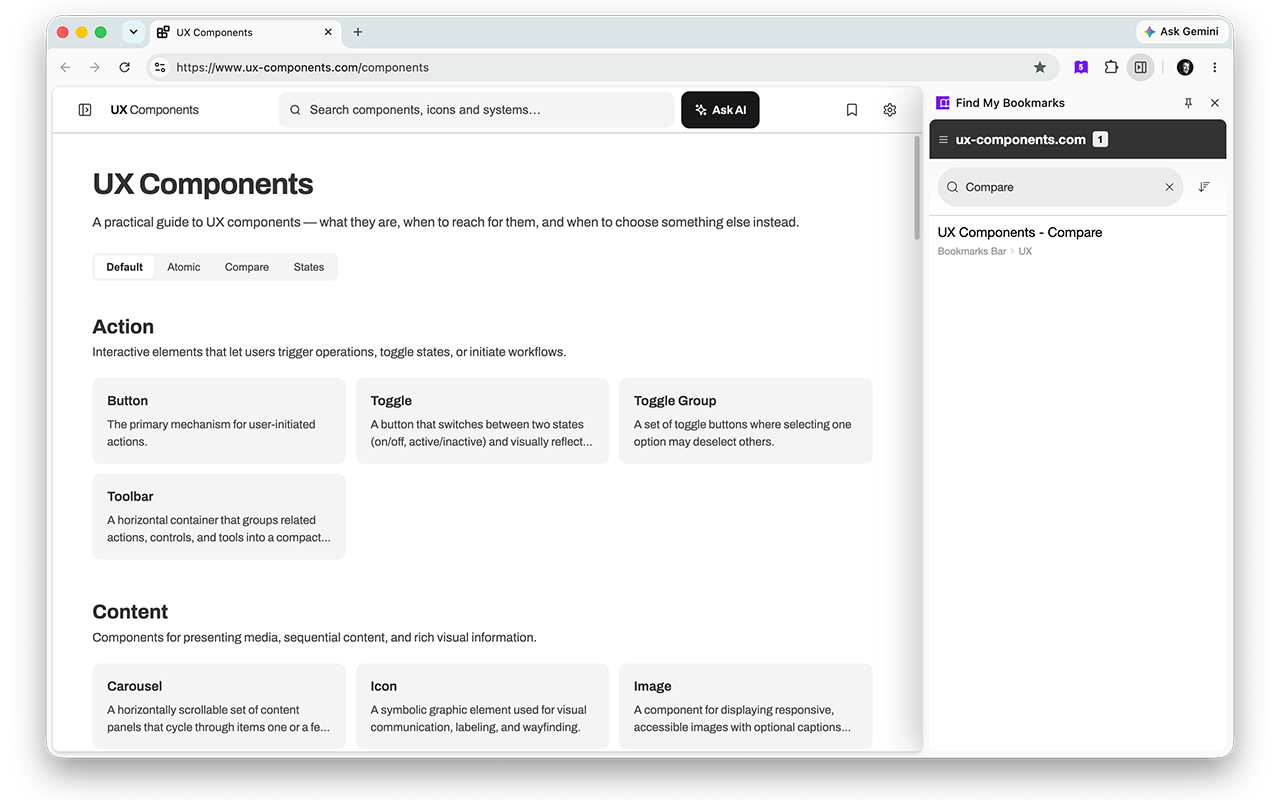Click the ux-components.com panel title
Image resolution: width=1280 pixels, height=800 pixels.
(x=1021, y=140)
